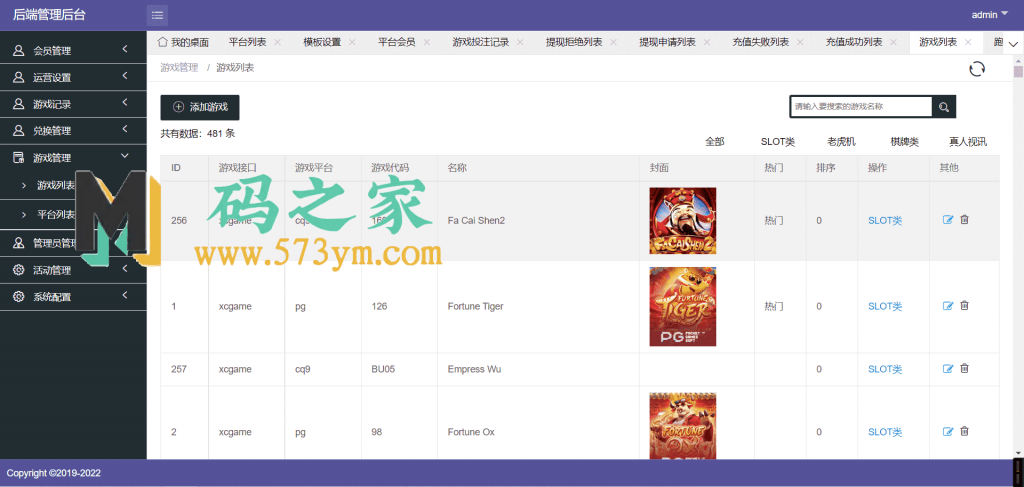Expand the 会员管理 sidebar menu
The image size is (1024, 487).
click(x=73, y=50)
